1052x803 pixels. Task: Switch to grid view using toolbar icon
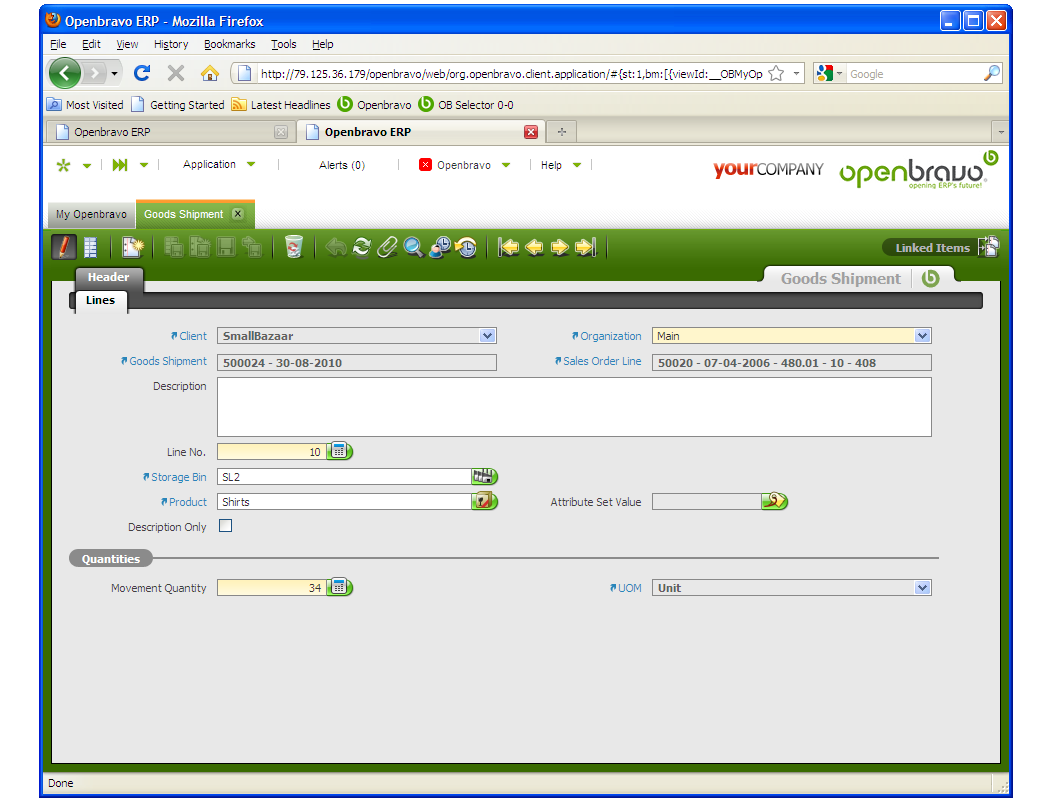pos(91,247)
